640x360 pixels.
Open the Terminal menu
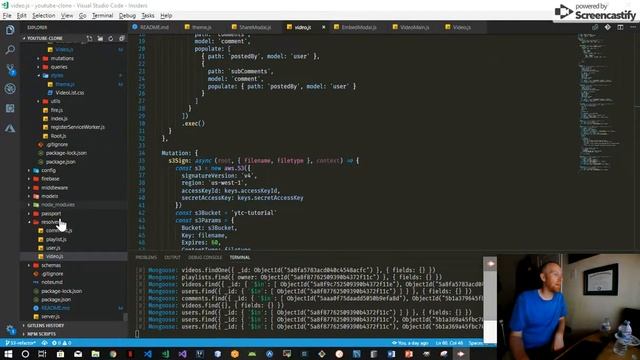point(102,16)
